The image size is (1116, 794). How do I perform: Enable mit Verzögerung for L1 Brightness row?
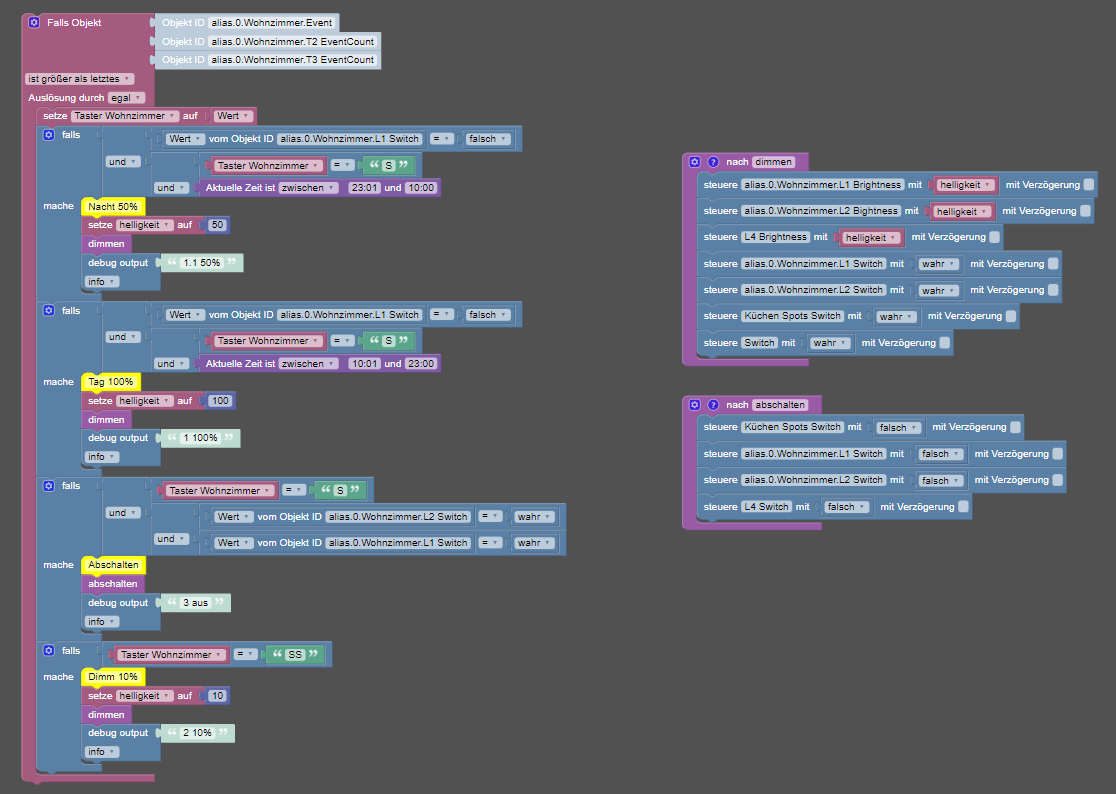point(1088,185)
